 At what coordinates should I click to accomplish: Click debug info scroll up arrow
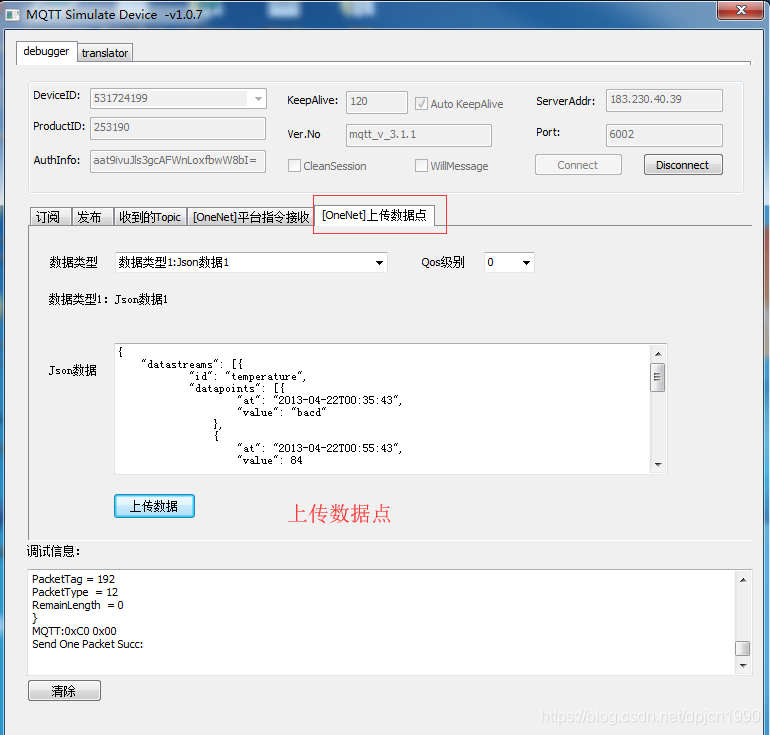[x=743, y=580]
